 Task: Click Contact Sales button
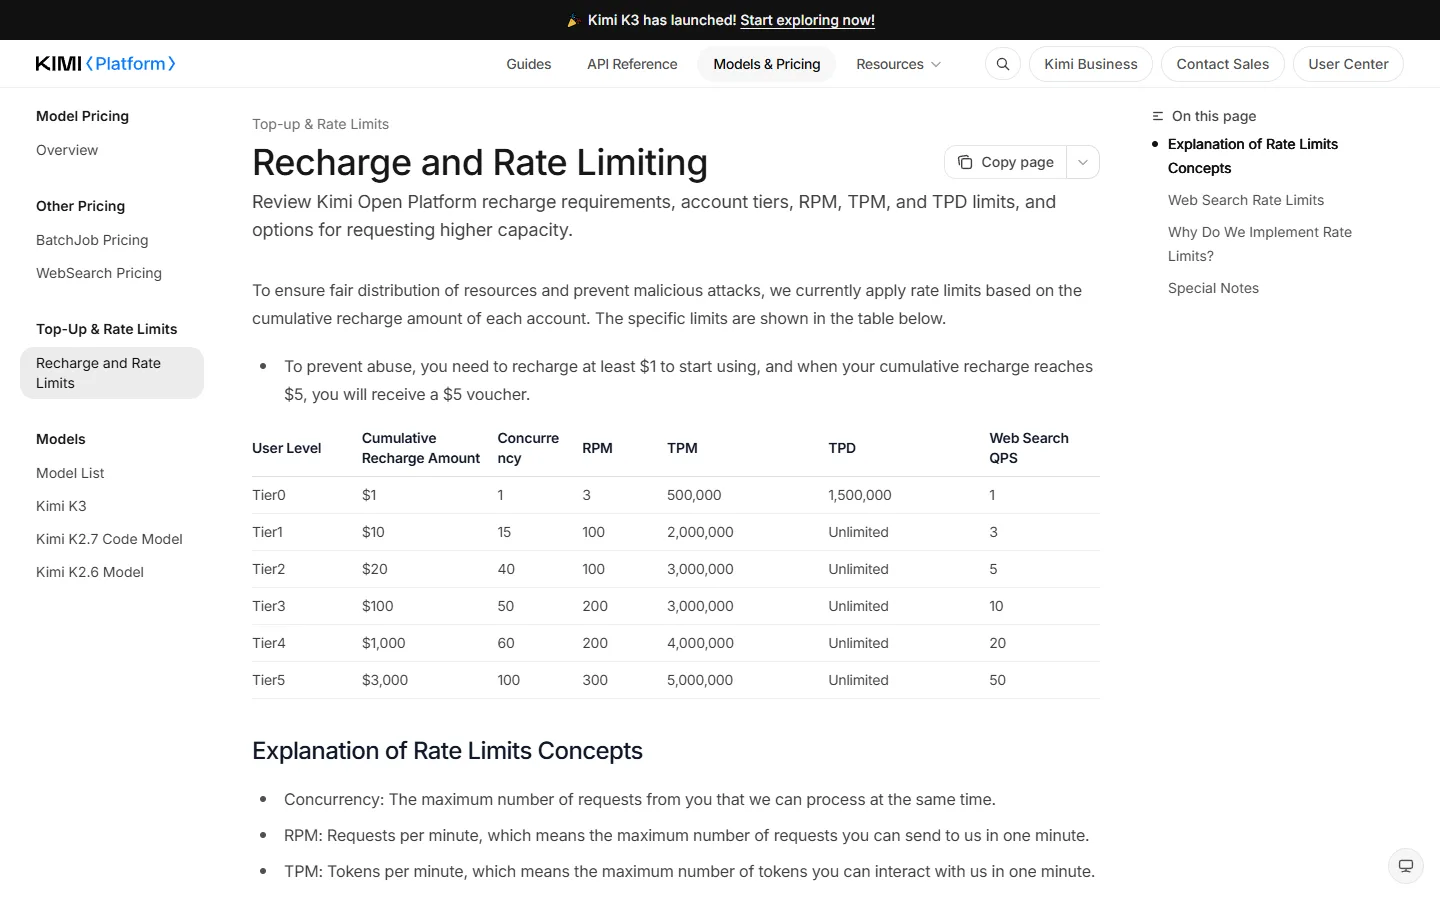click(x=1223, y=64)
